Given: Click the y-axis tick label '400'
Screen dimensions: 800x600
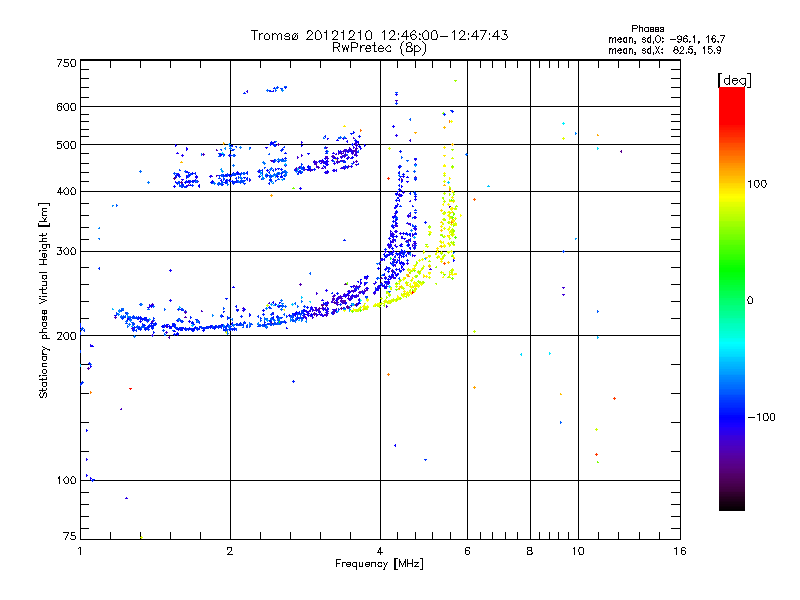Looking at the screenshot, I should [x=66, y=191].
